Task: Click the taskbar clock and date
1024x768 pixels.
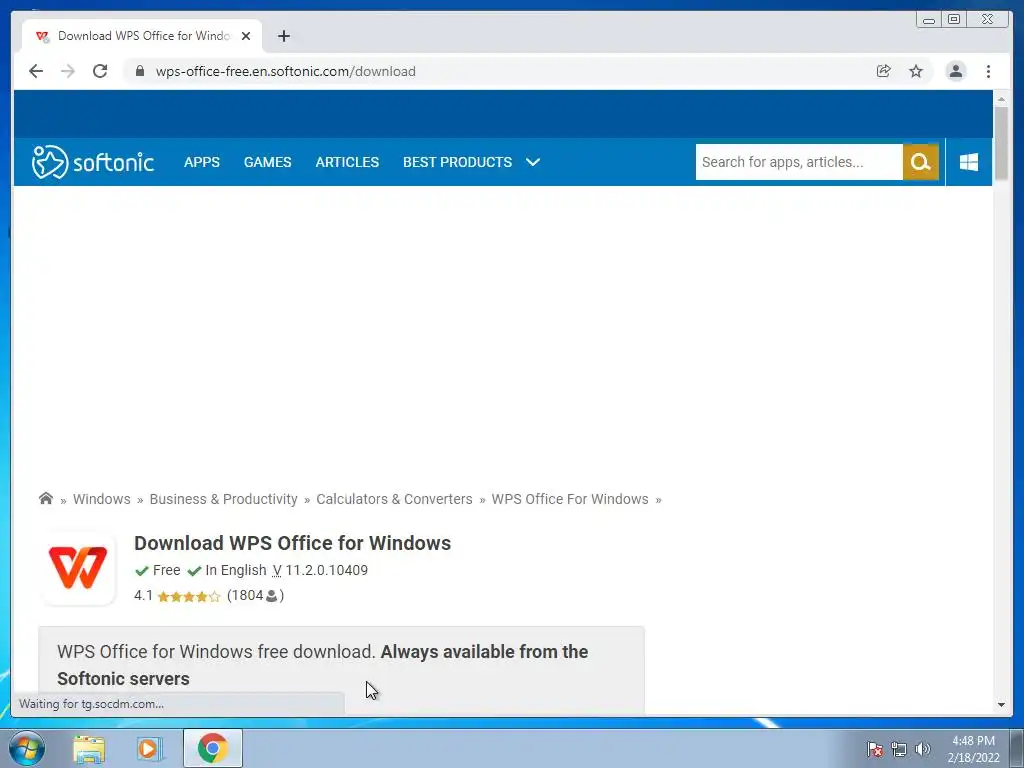Action: (x=973, y=749)
